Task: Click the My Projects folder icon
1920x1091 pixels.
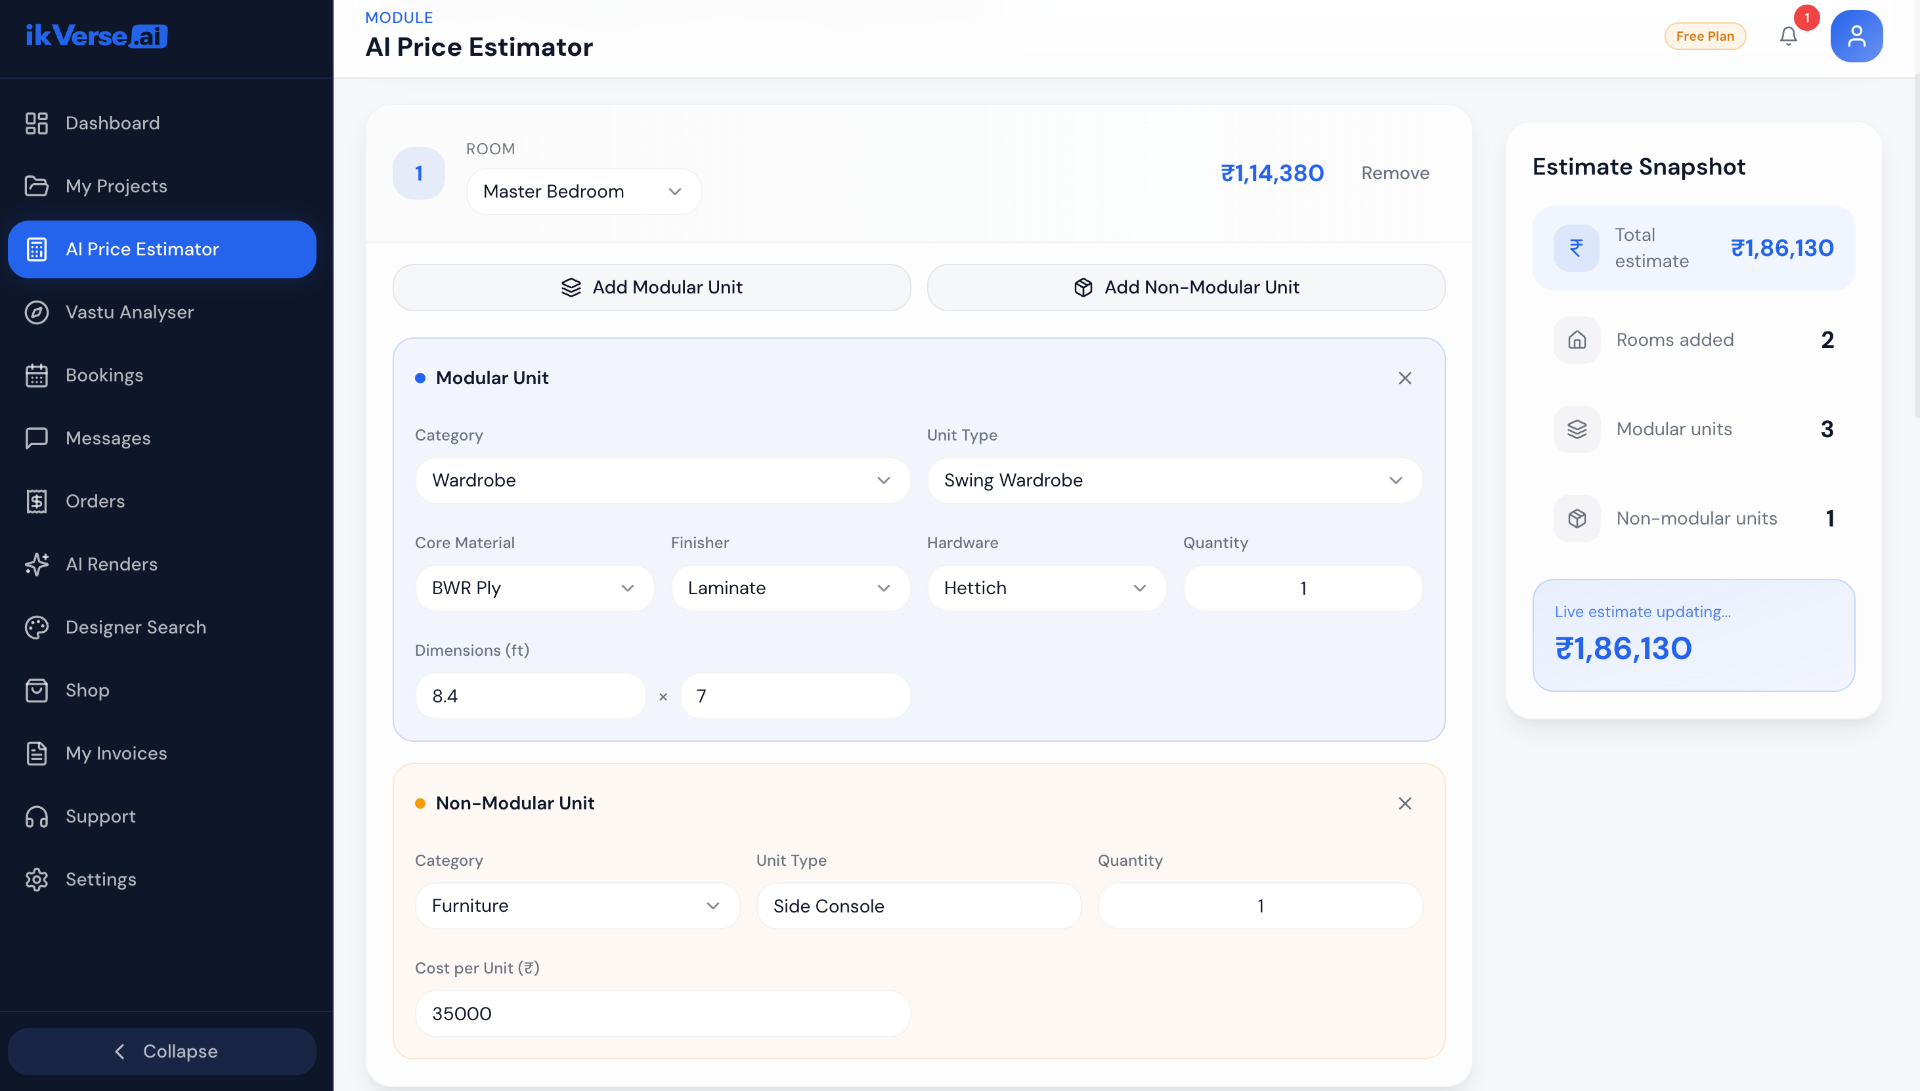Action: (x=37, y=186)
